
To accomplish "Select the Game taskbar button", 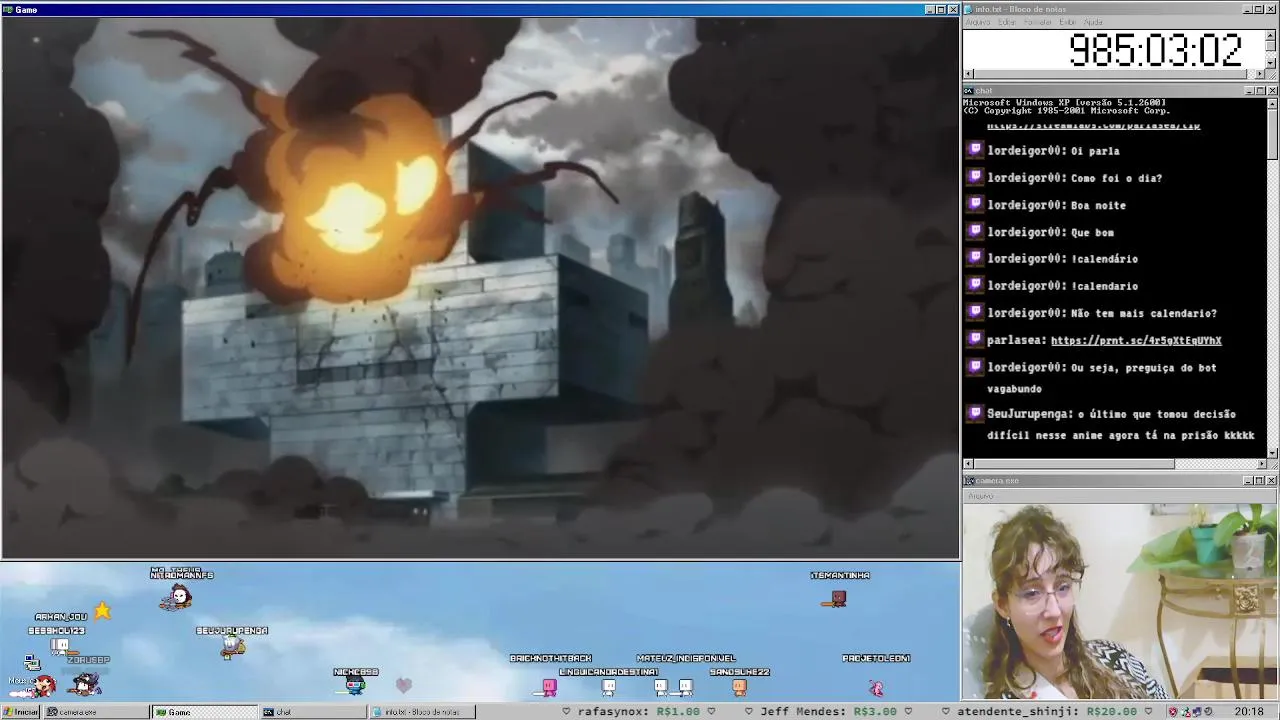I will [204, 712].
